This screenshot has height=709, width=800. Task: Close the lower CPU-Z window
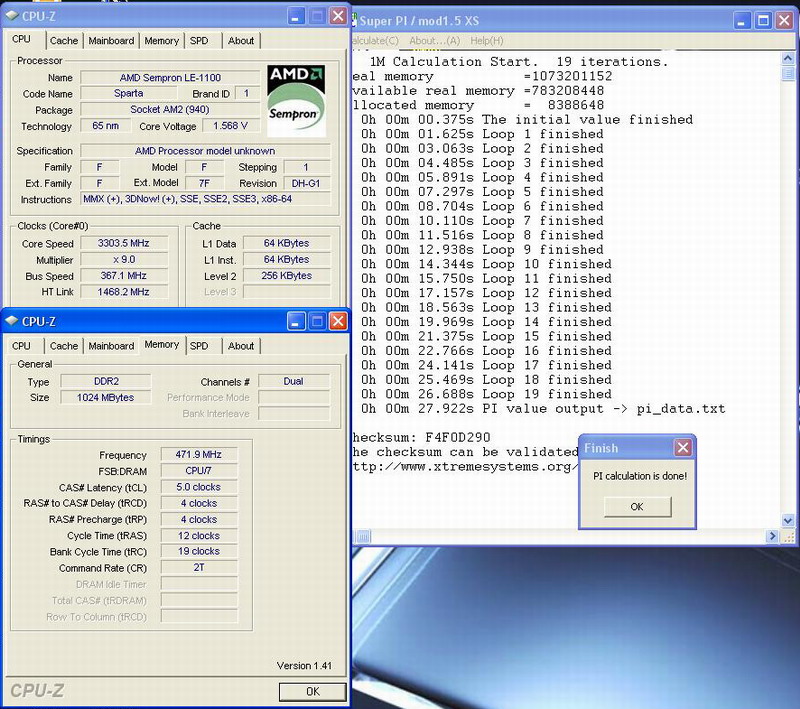click(x=338, y=321)
